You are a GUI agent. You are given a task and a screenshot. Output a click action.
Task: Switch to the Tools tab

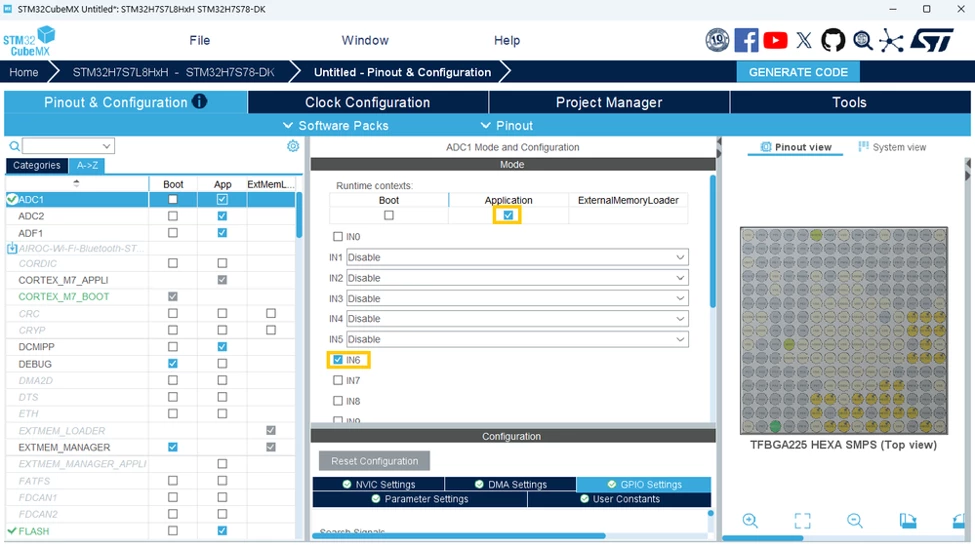(x=849, y=102)
